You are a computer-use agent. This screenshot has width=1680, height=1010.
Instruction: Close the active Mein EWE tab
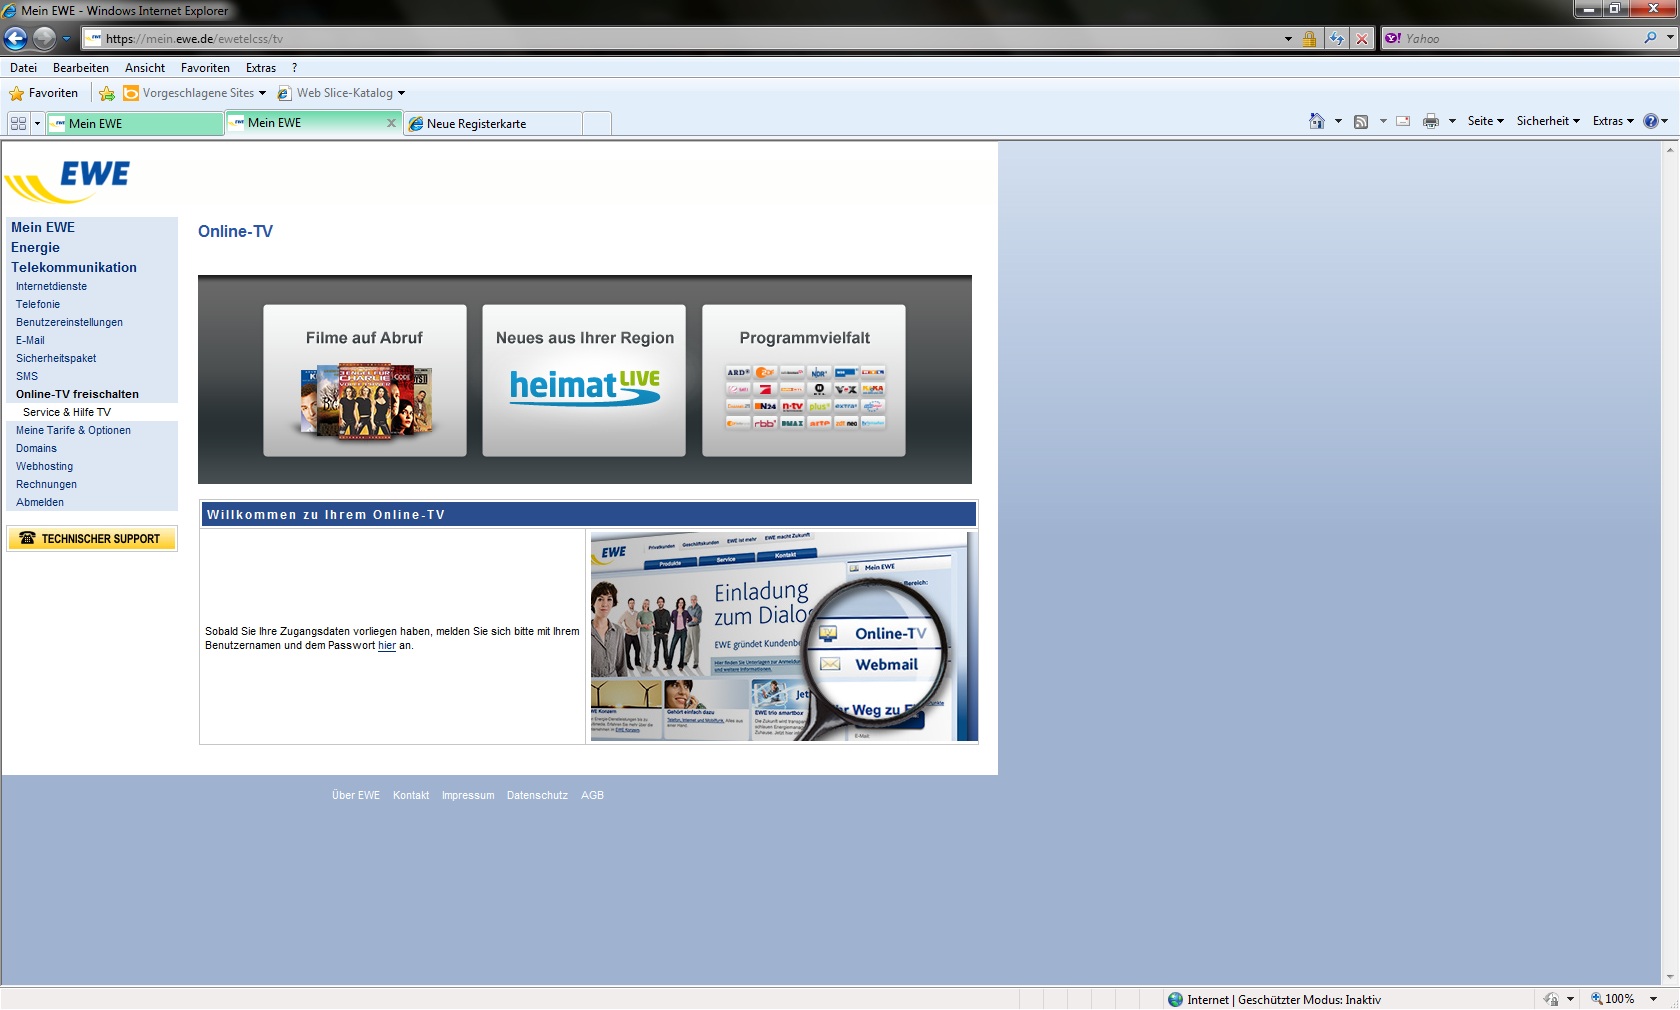391,122
